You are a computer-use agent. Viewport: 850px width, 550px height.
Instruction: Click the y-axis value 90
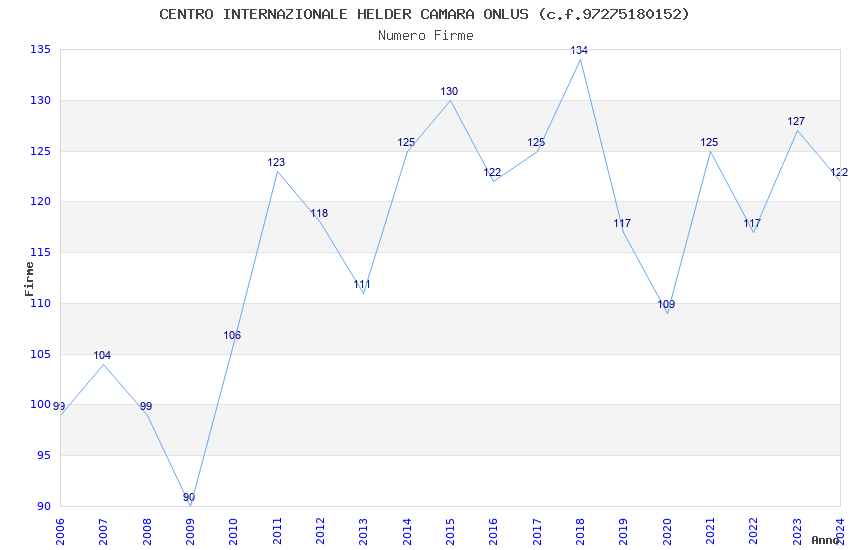coord(44,506)
